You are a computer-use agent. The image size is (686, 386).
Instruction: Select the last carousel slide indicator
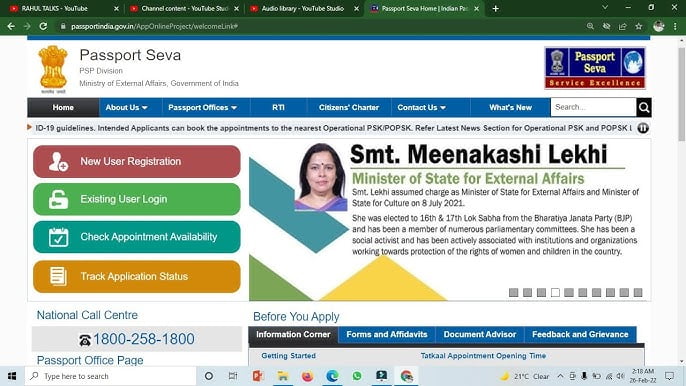click(x=638, y=292)
